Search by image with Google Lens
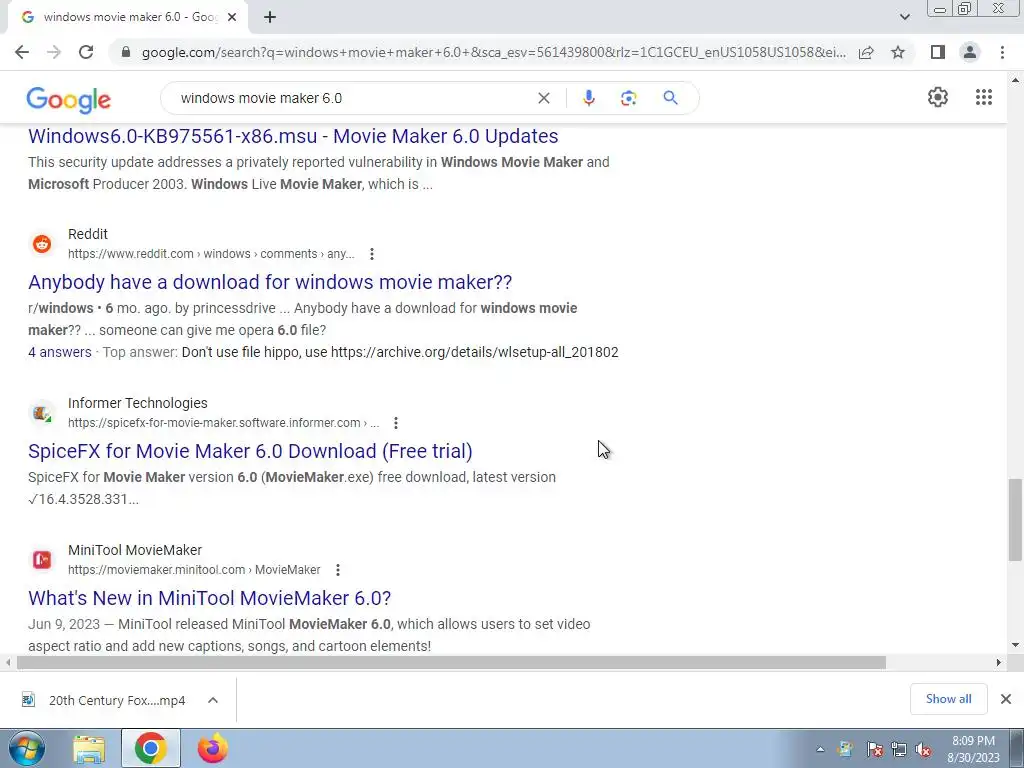Screen dimensions: 1024x768 click(628, 98)
